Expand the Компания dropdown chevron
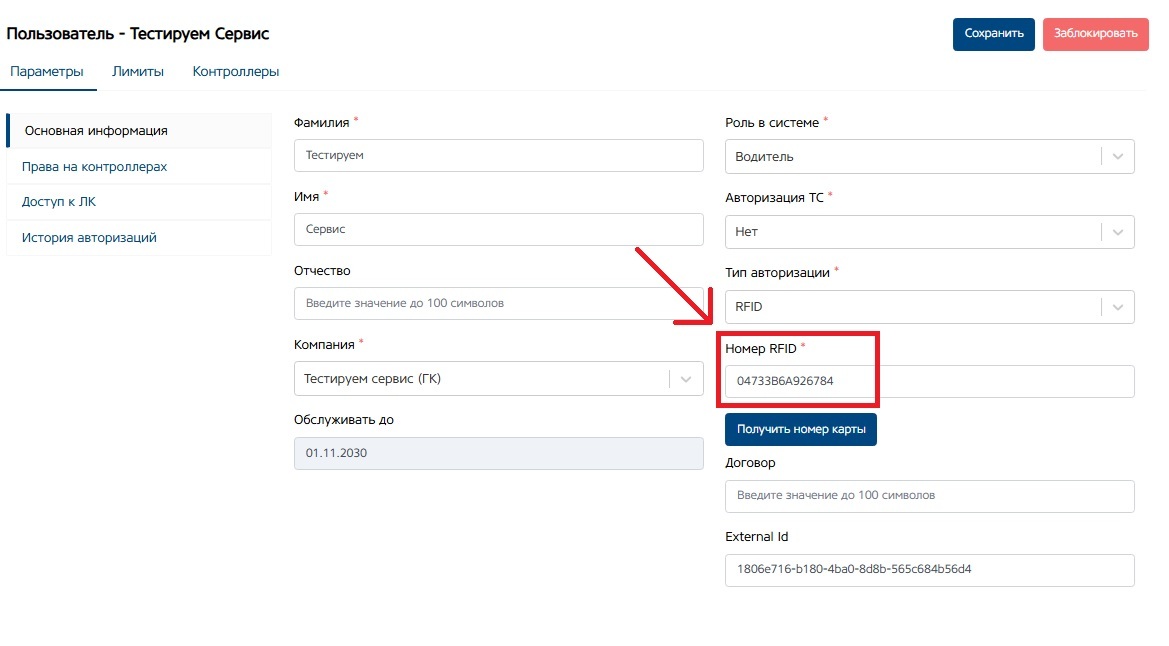Screen dimensions: 1169x646 coord(686,380)
